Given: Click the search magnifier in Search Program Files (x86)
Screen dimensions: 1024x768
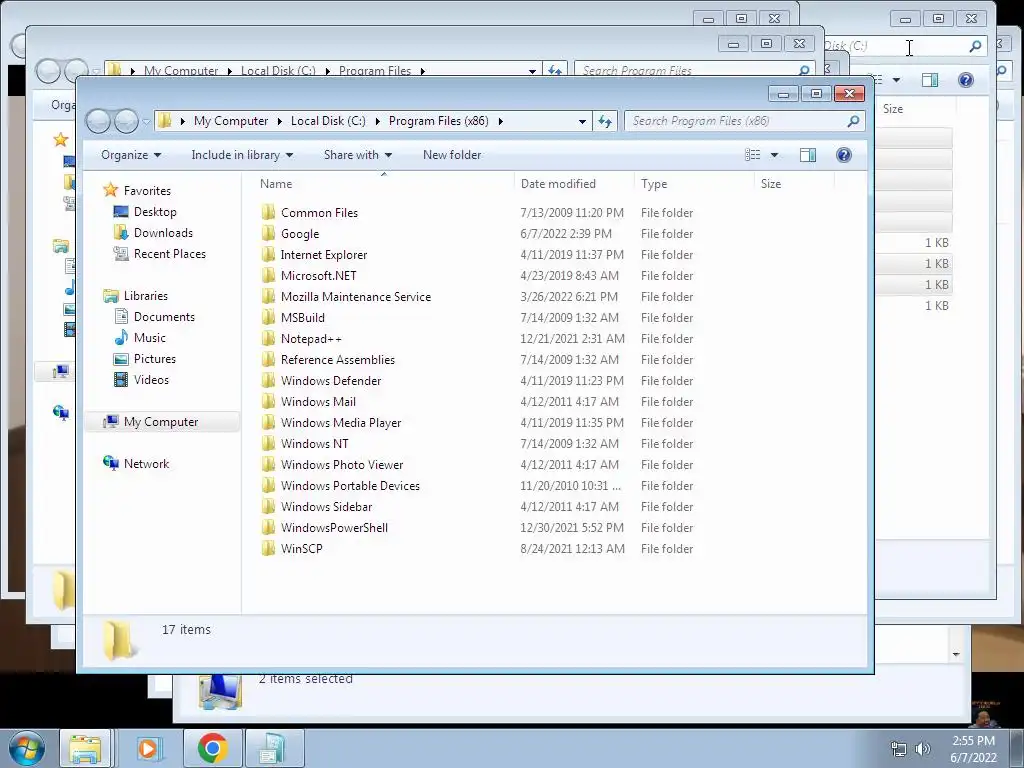Looking at the screenshot, I should click(x=853, y=121).
